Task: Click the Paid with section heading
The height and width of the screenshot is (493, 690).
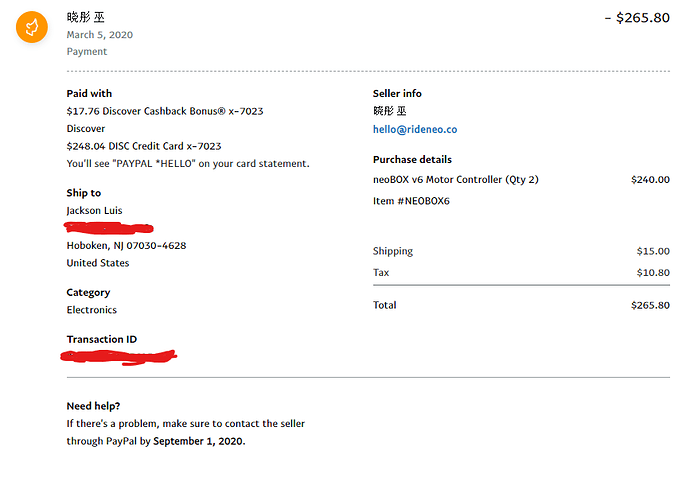Action: click(x=89, y=93)
